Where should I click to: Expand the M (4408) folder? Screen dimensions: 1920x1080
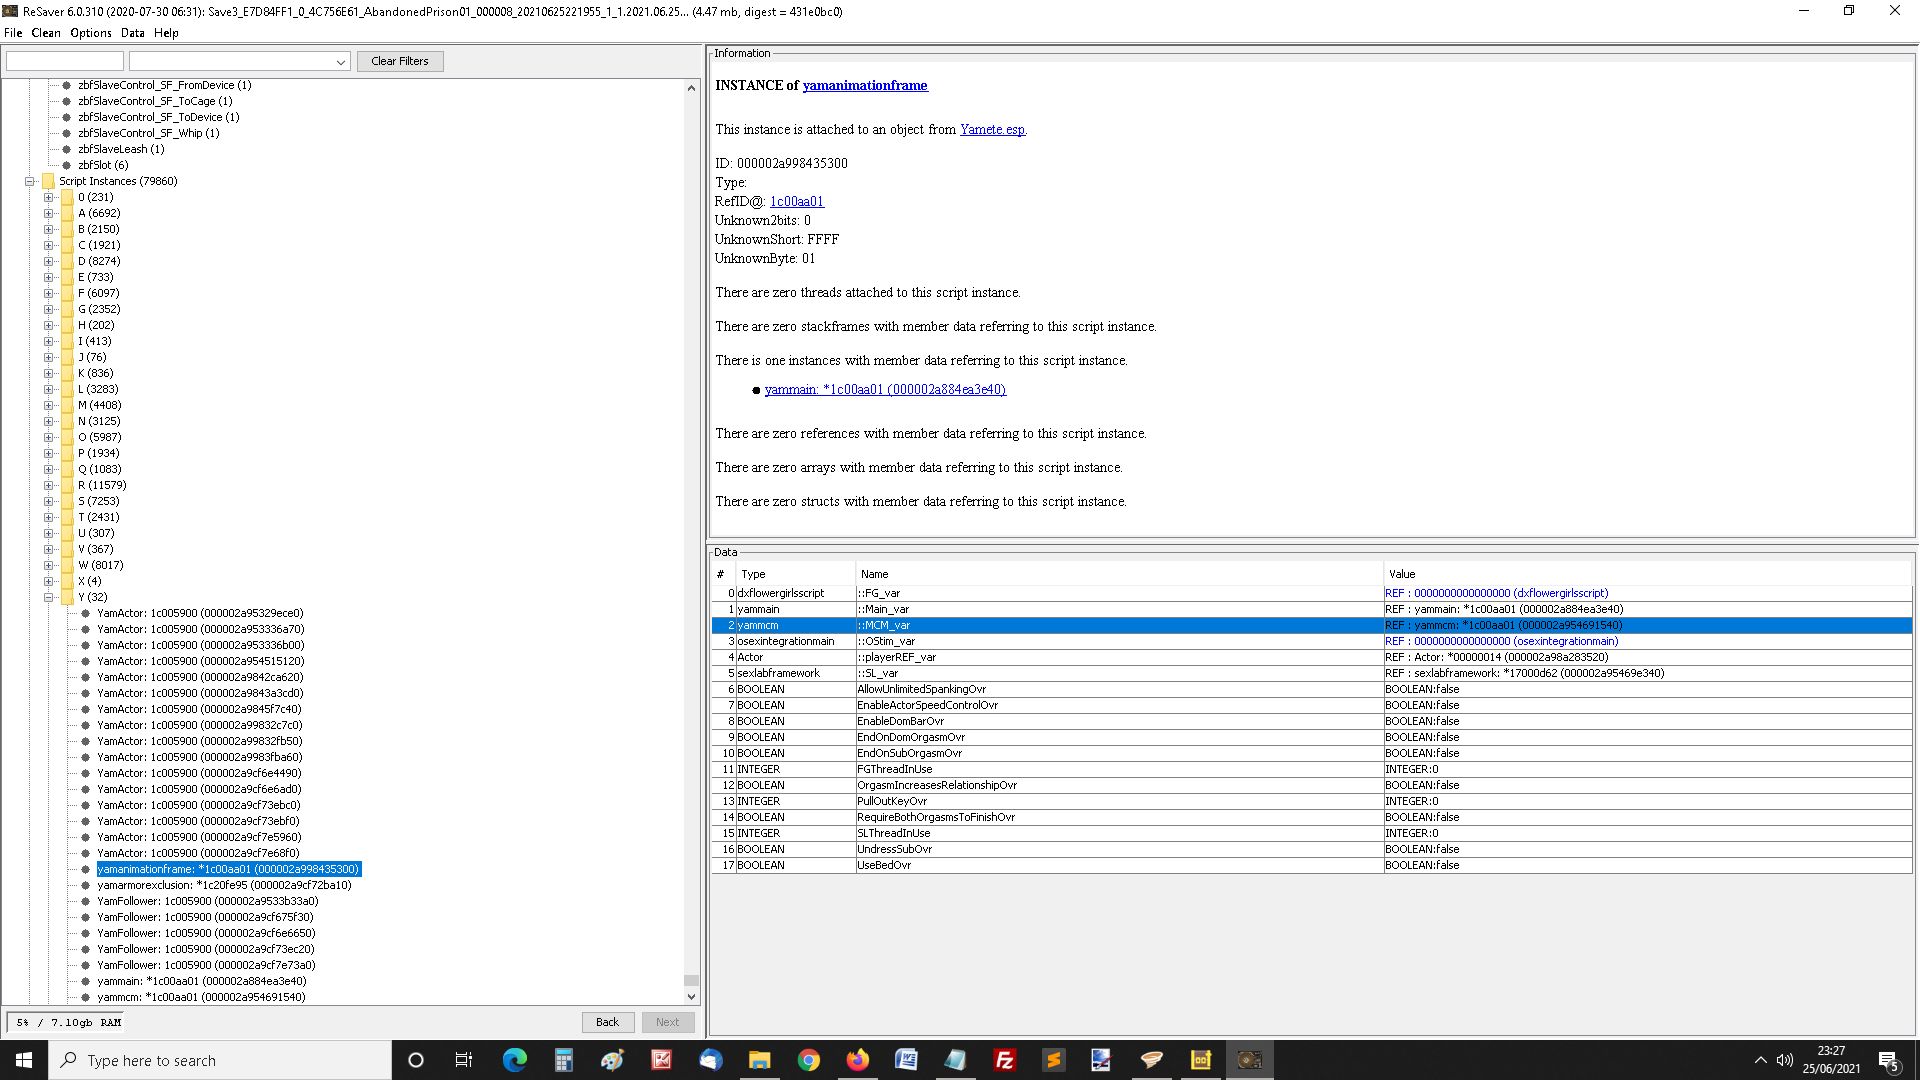tap(48, 405)
